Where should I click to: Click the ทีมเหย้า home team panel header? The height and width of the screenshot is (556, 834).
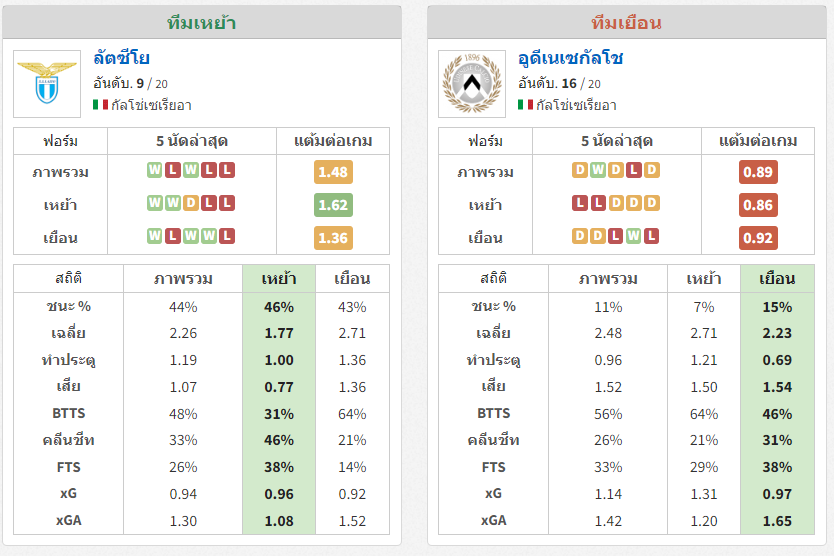point(202,23)
